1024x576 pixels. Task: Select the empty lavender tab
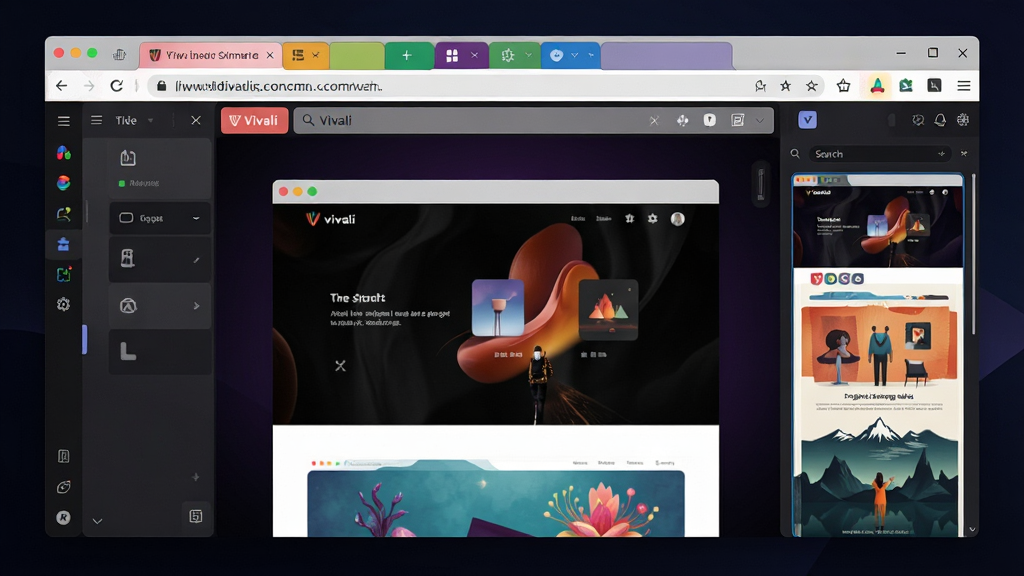point(666,56)
